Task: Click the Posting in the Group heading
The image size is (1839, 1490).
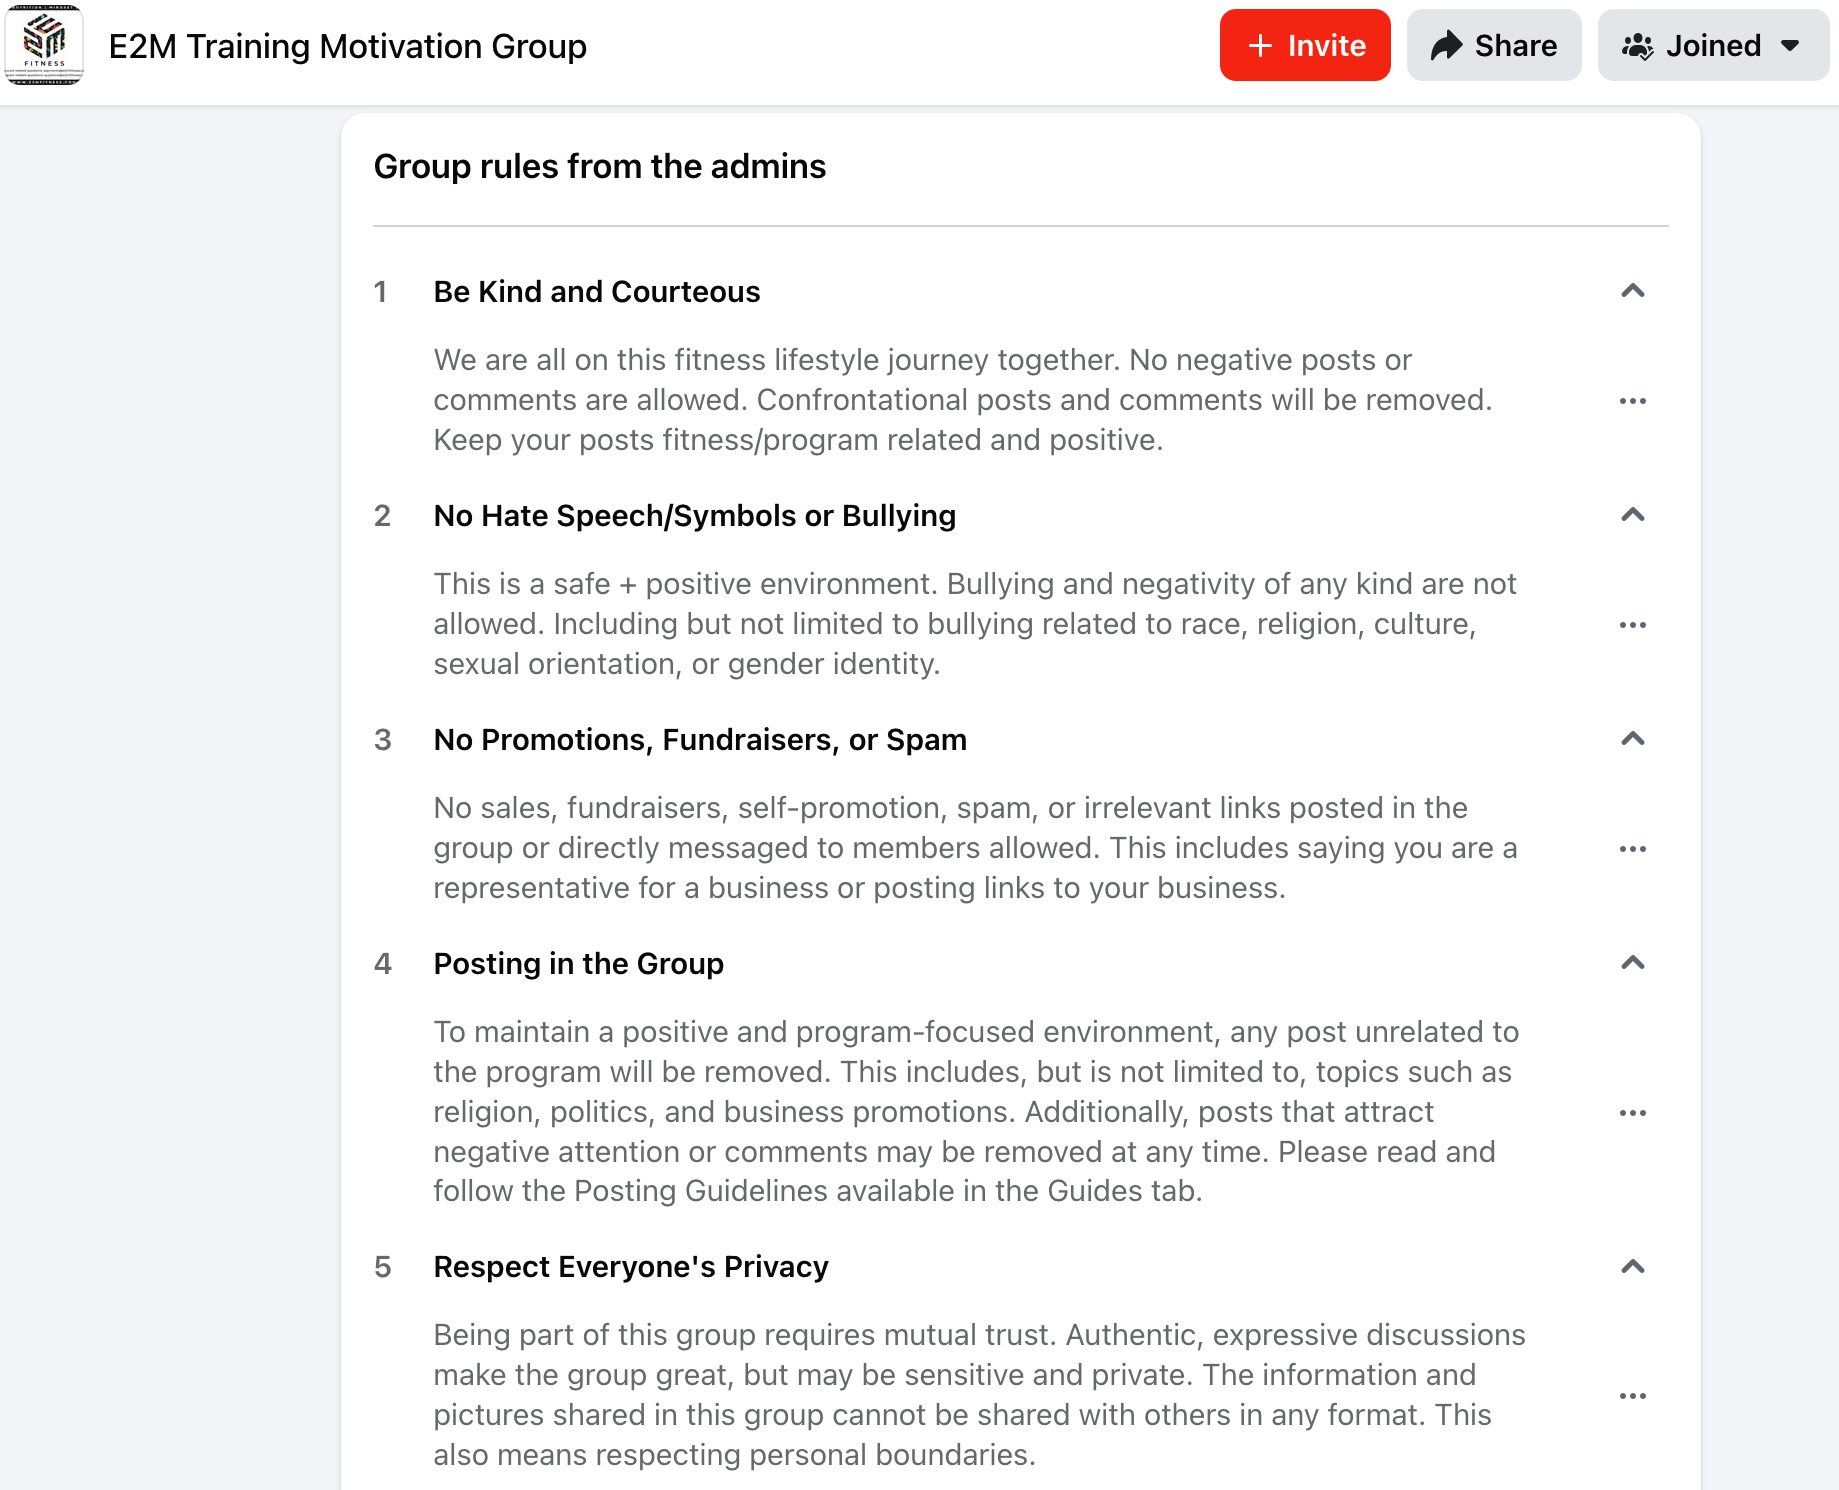Action: (578, 964)
